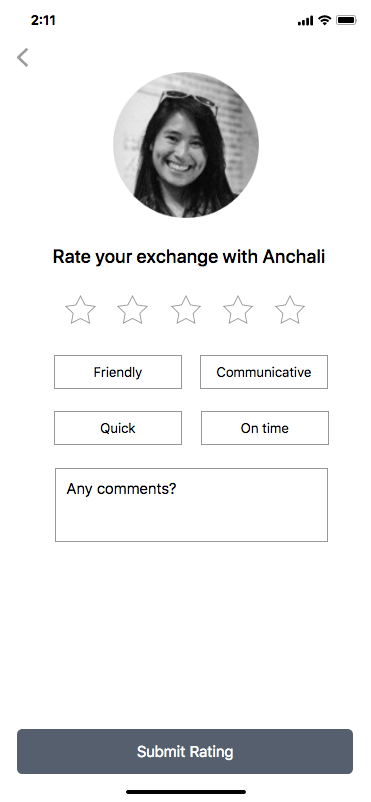Open Anchali's circular profile photo

point(186,145)
